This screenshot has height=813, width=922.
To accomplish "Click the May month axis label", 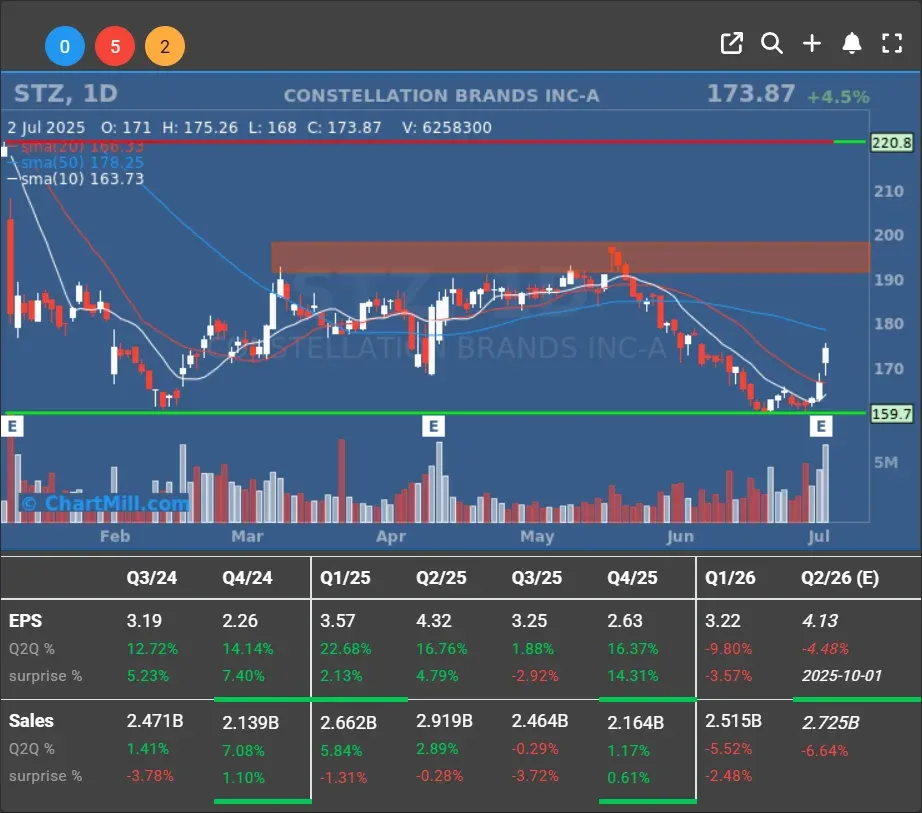I will pyautogui.click(x=537, y=537).
